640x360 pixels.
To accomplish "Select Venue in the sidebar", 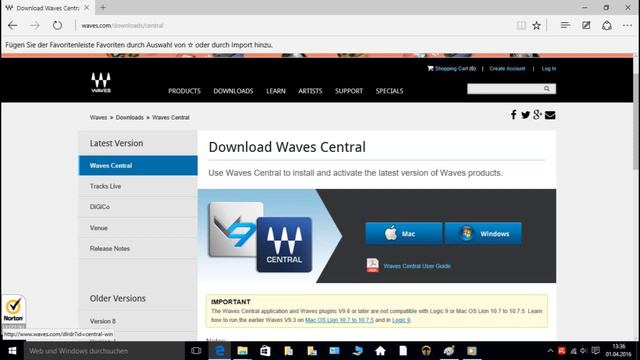I will pyautogui.click(x=138, y=228).
